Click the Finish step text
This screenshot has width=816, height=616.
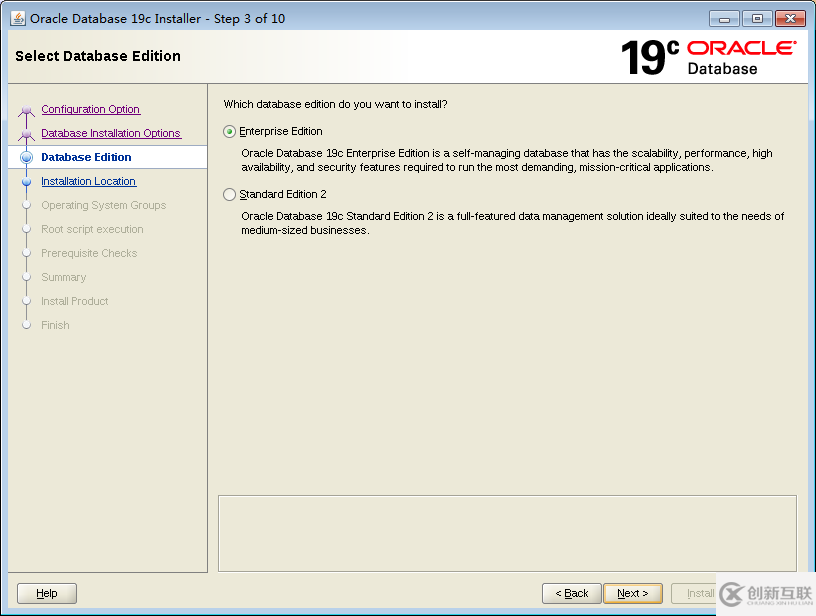coord(55,325)
